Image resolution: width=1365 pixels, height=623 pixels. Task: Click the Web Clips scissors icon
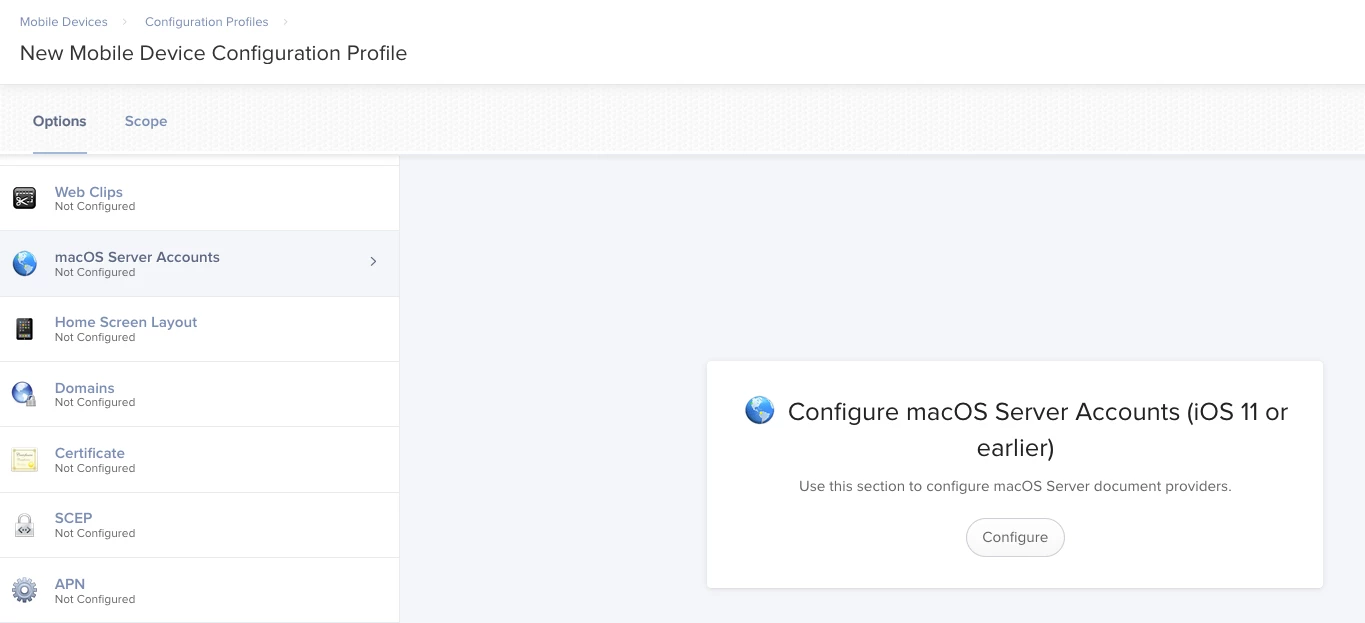pyautogui.click(x=24, y=198)
